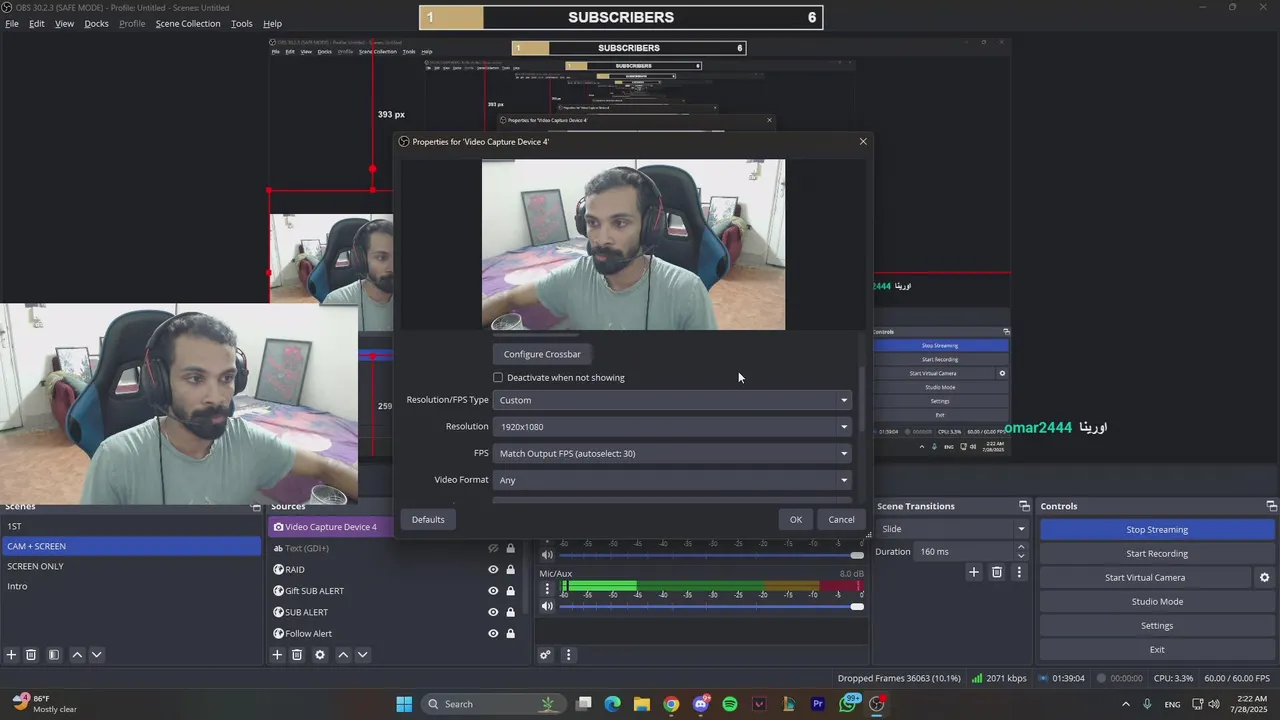Open Premiere Pro from the taskbar
This screenshot has width=1280, height=720.
(818, 704)
